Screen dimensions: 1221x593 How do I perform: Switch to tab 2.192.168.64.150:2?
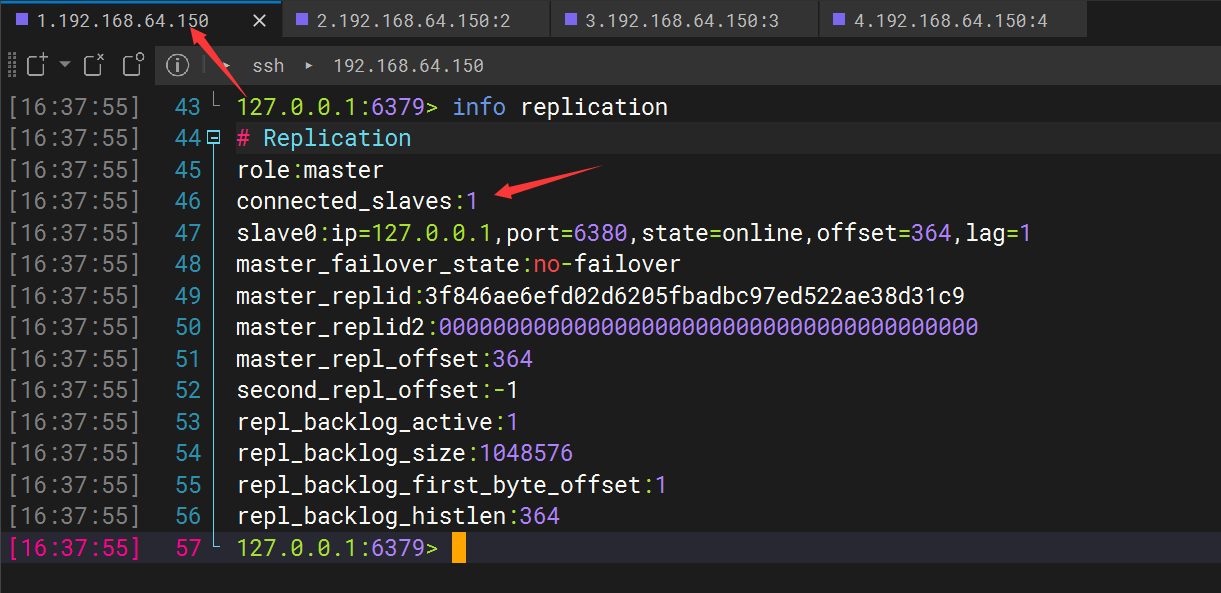click(413, 20)
